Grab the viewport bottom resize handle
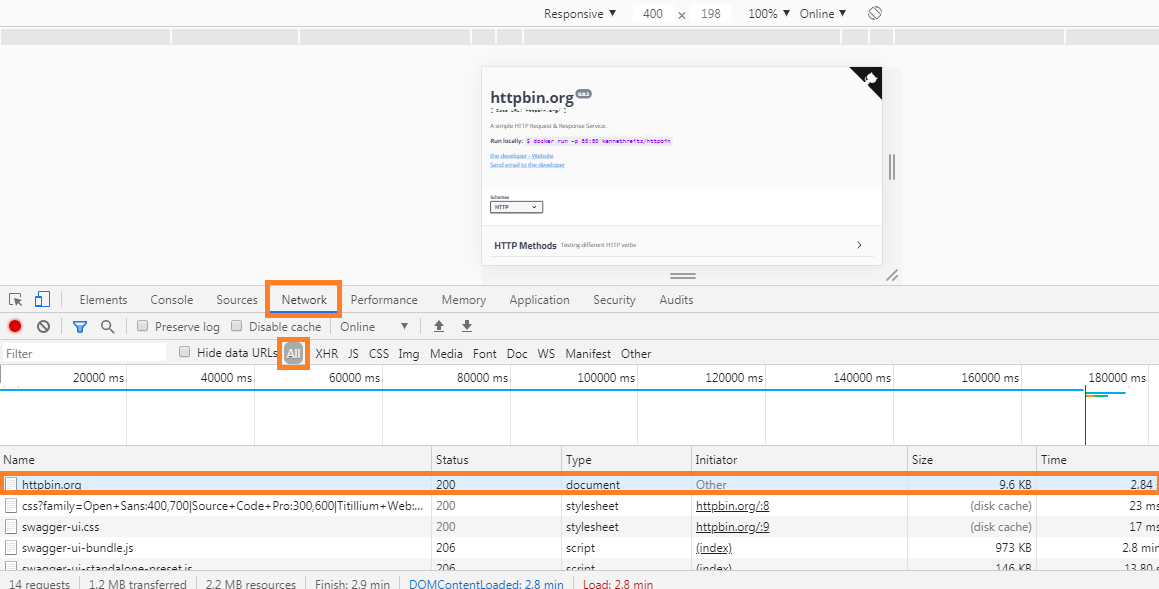The image size is (1159, 589). coord(683,276)
